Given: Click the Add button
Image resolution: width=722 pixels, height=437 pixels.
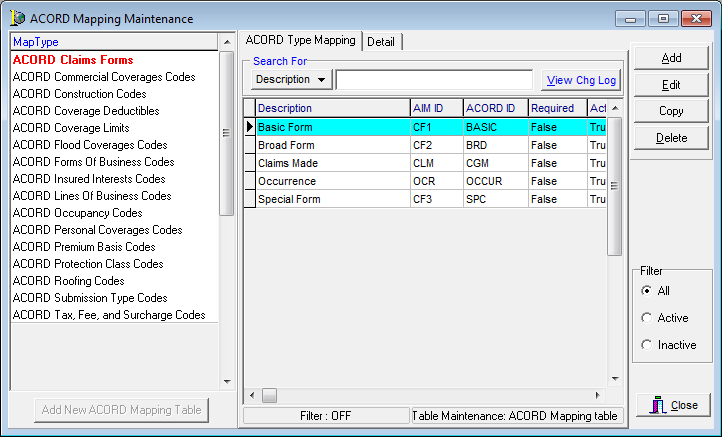Looking at the screenshot, I should pos(671,58).
